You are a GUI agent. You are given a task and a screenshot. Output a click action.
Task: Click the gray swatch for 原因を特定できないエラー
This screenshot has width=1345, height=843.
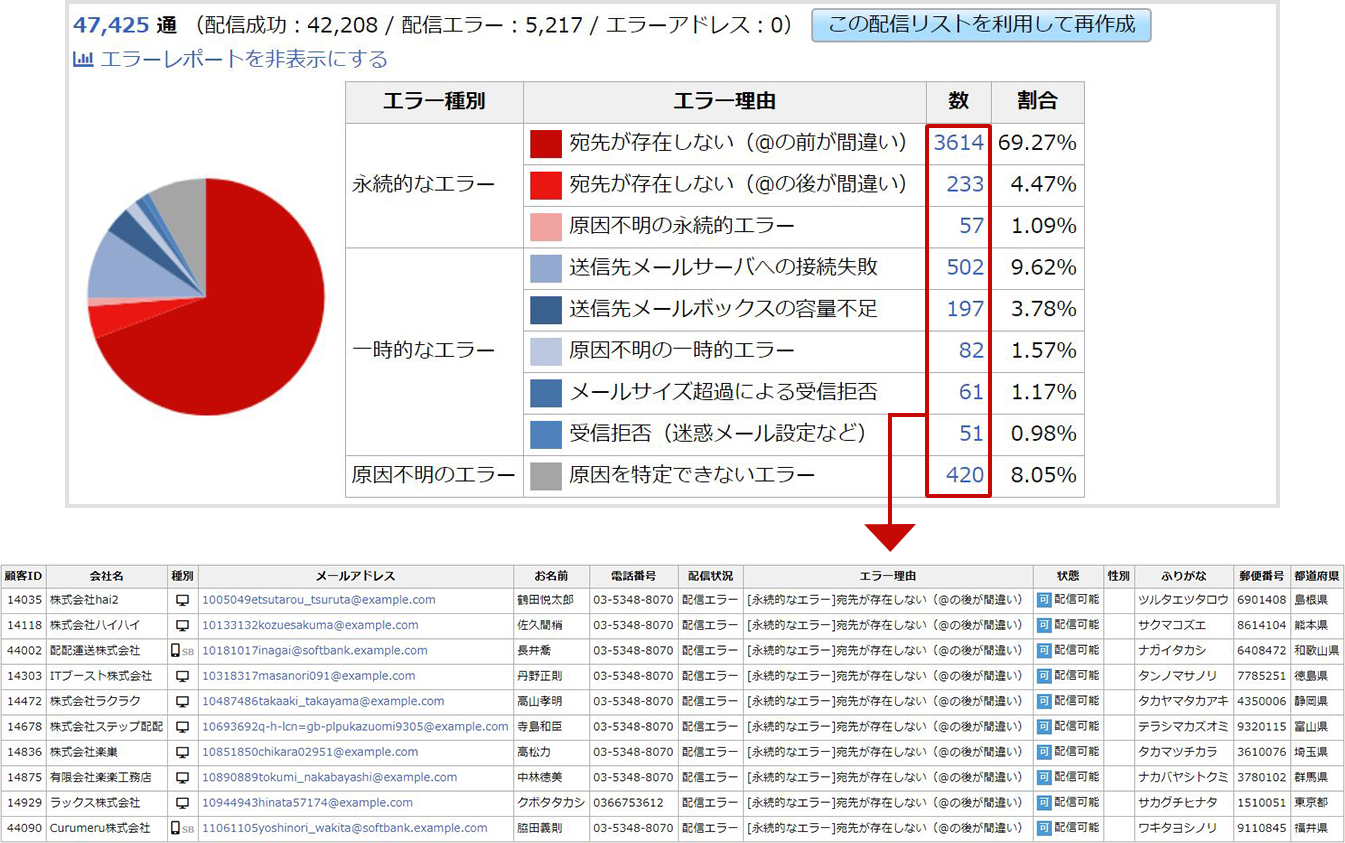546,476
